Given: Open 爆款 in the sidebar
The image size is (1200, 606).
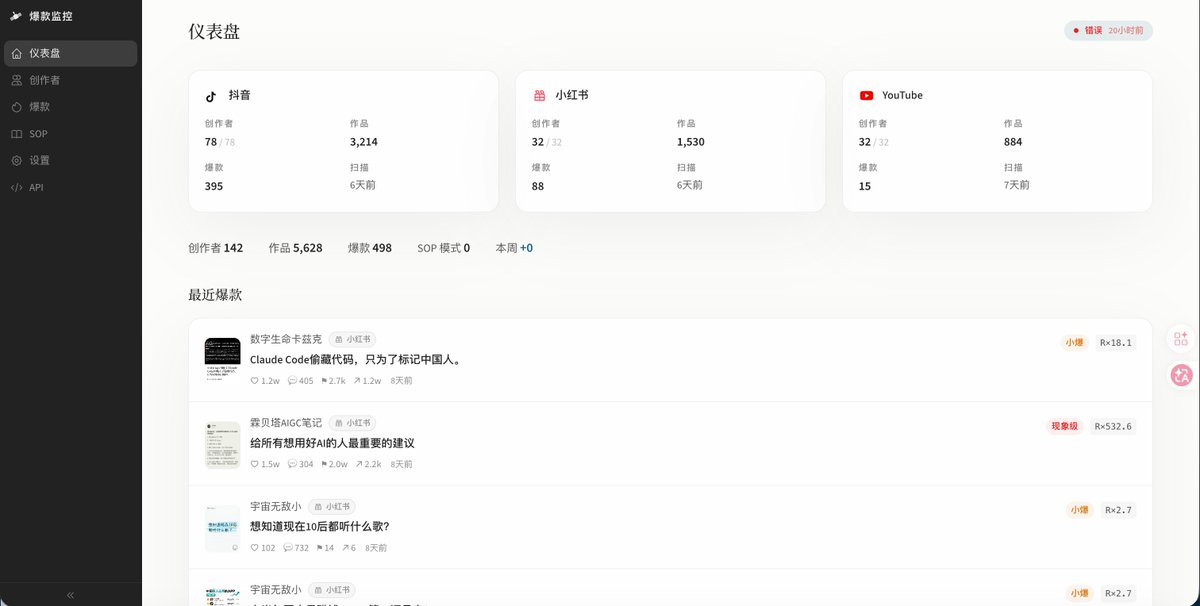Looking at the screenshot, I should 70,107.
